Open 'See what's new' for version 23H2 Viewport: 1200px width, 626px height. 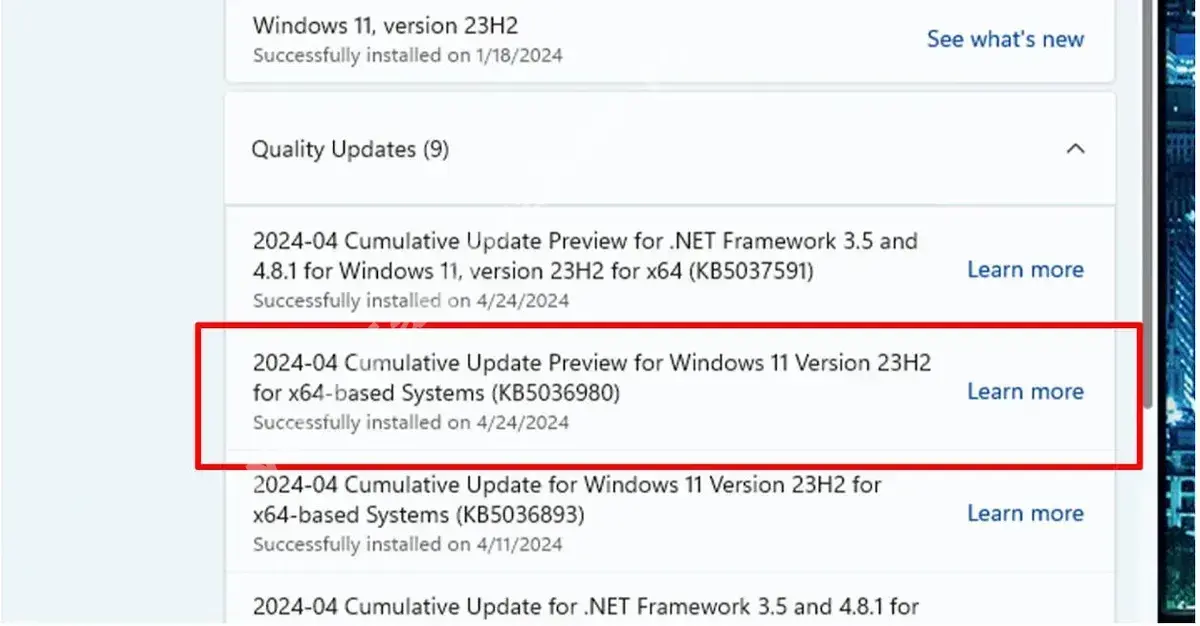click(x=1005, y=39)
